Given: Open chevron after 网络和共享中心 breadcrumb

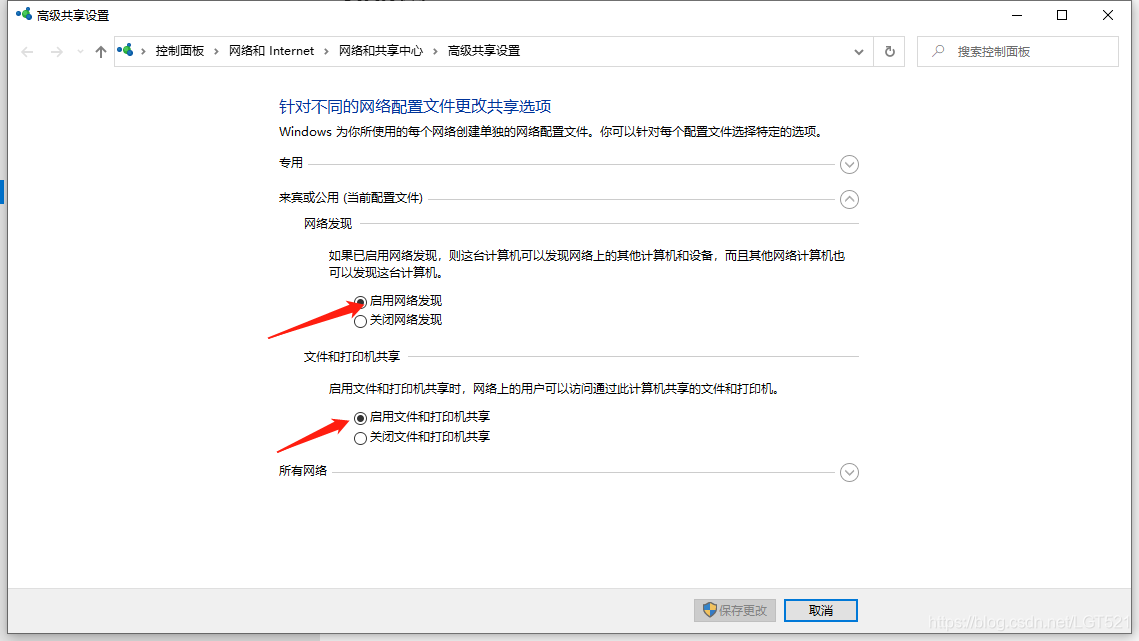Looking at the screenshot, I should [x=435, y=51].
